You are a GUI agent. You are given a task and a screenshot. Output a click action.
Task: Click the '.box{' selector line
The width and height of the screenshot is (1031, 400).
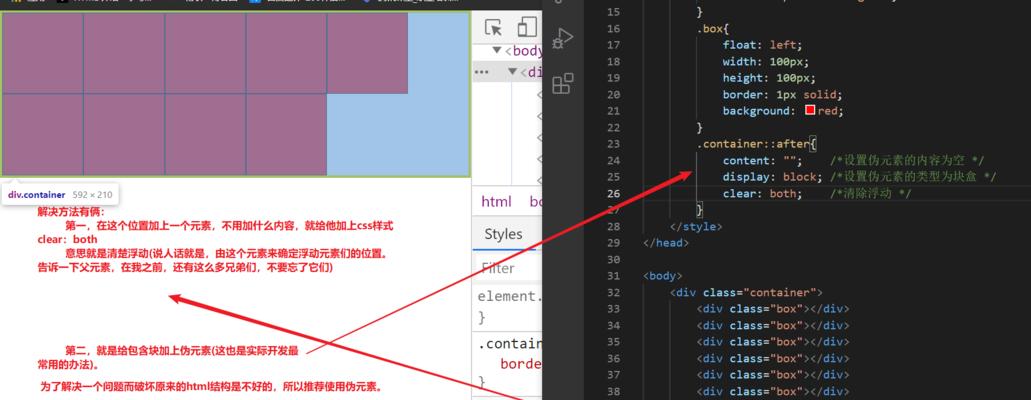(713, 28)
